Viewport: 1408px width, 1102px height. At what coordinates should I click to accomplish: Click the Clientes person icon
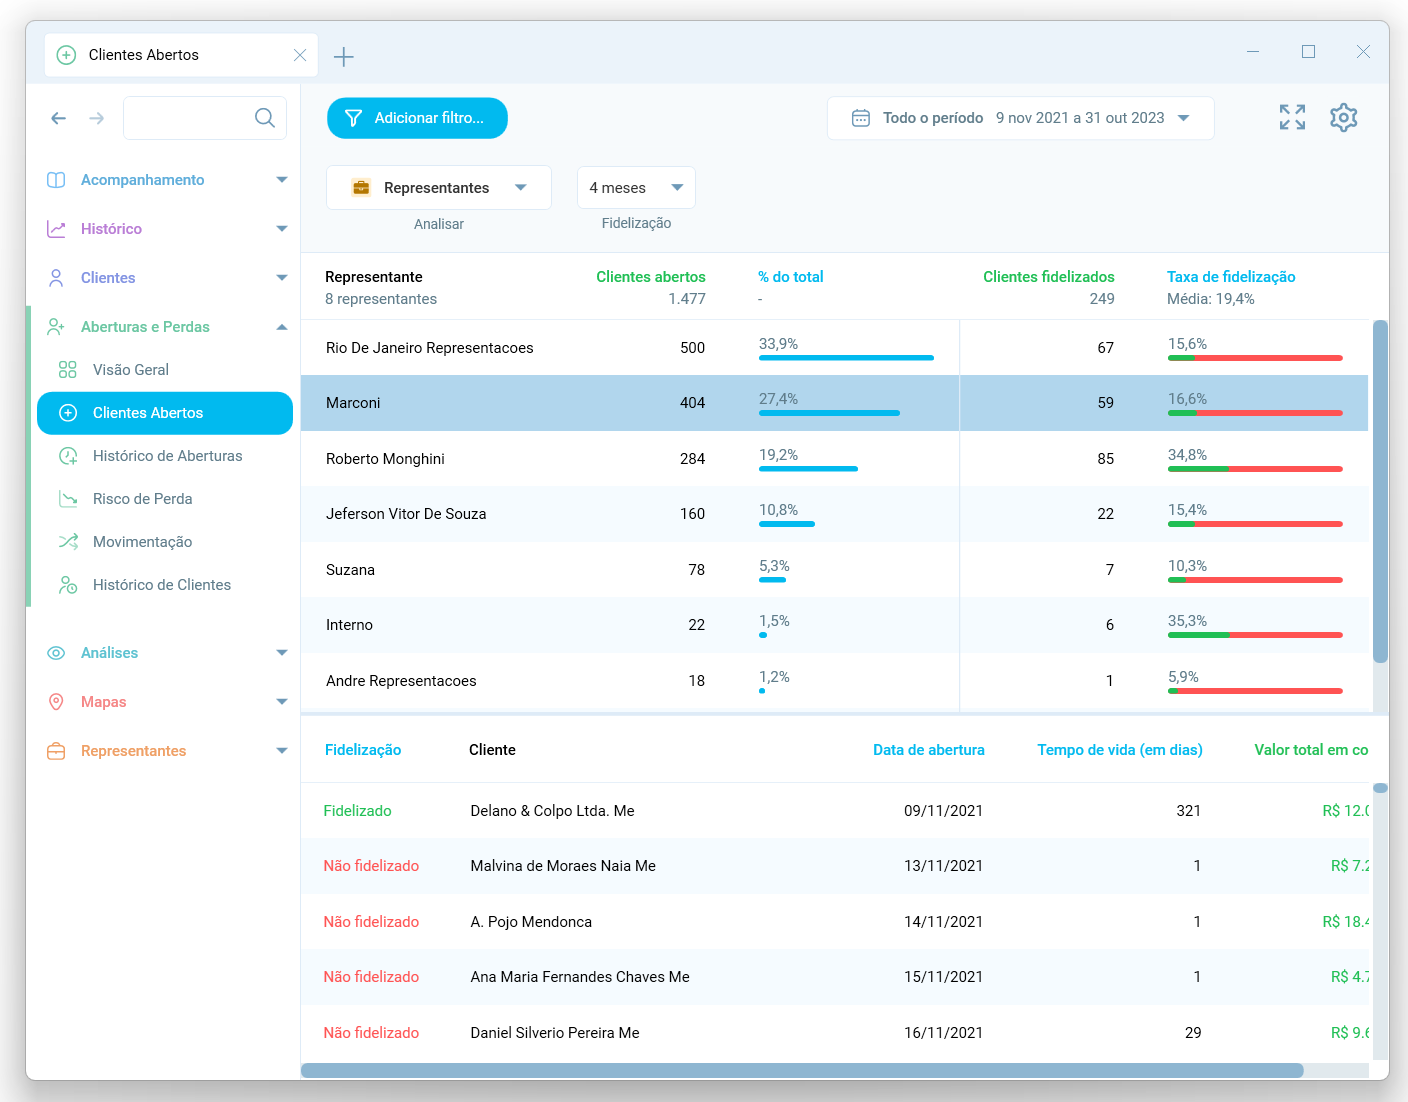[x=56, y=278]
